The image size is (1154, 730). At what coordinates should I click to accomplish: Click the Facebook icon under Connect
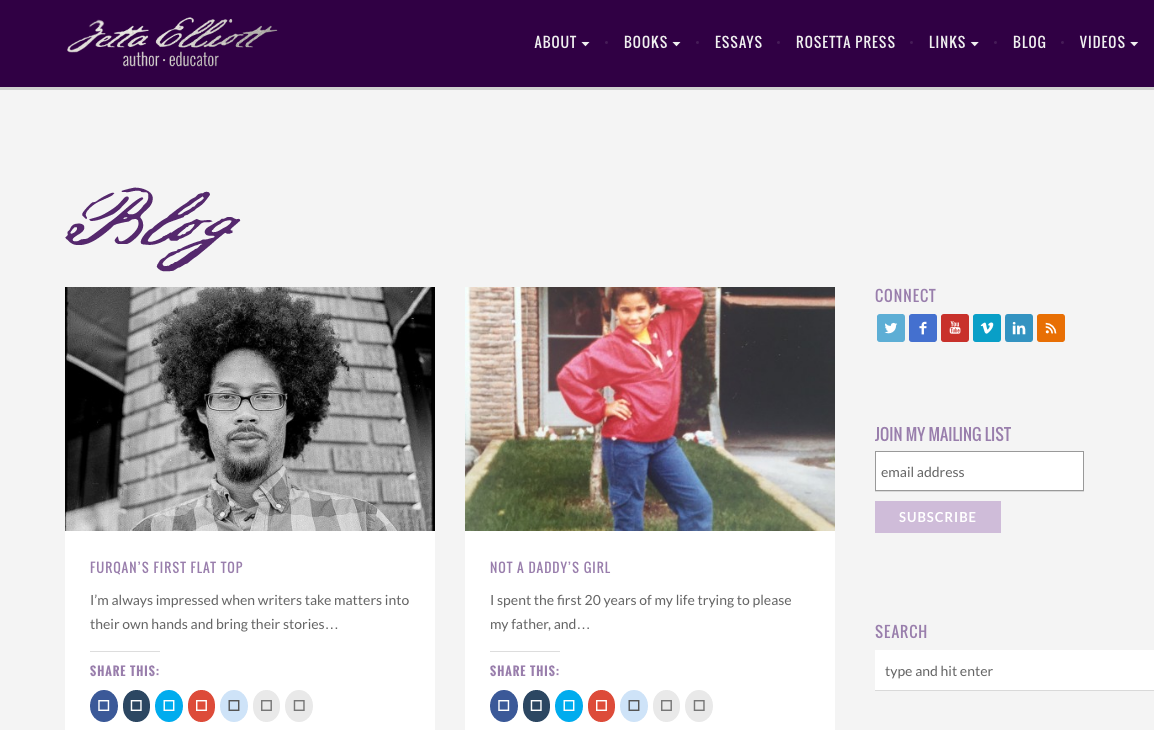923,328
